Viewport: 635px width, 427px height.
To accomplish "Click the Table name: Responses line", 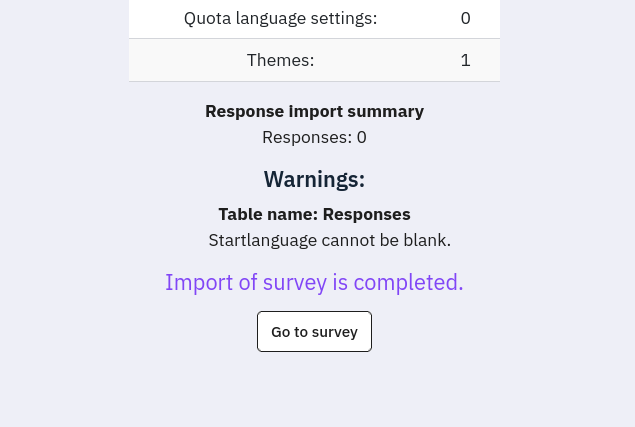I will 314,214.
